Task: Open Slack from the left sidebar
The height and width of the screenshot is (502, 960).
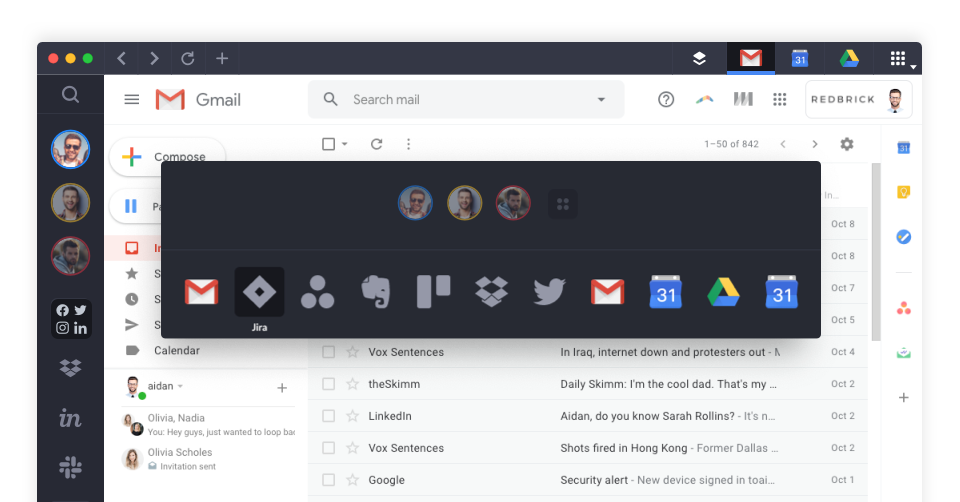Action: click(70, 467)
